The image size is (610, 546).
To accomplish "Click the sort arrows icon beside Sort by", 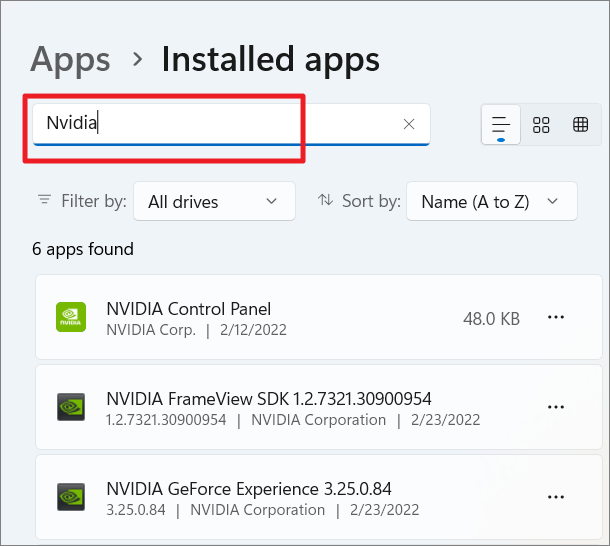I will pos(325,200).
